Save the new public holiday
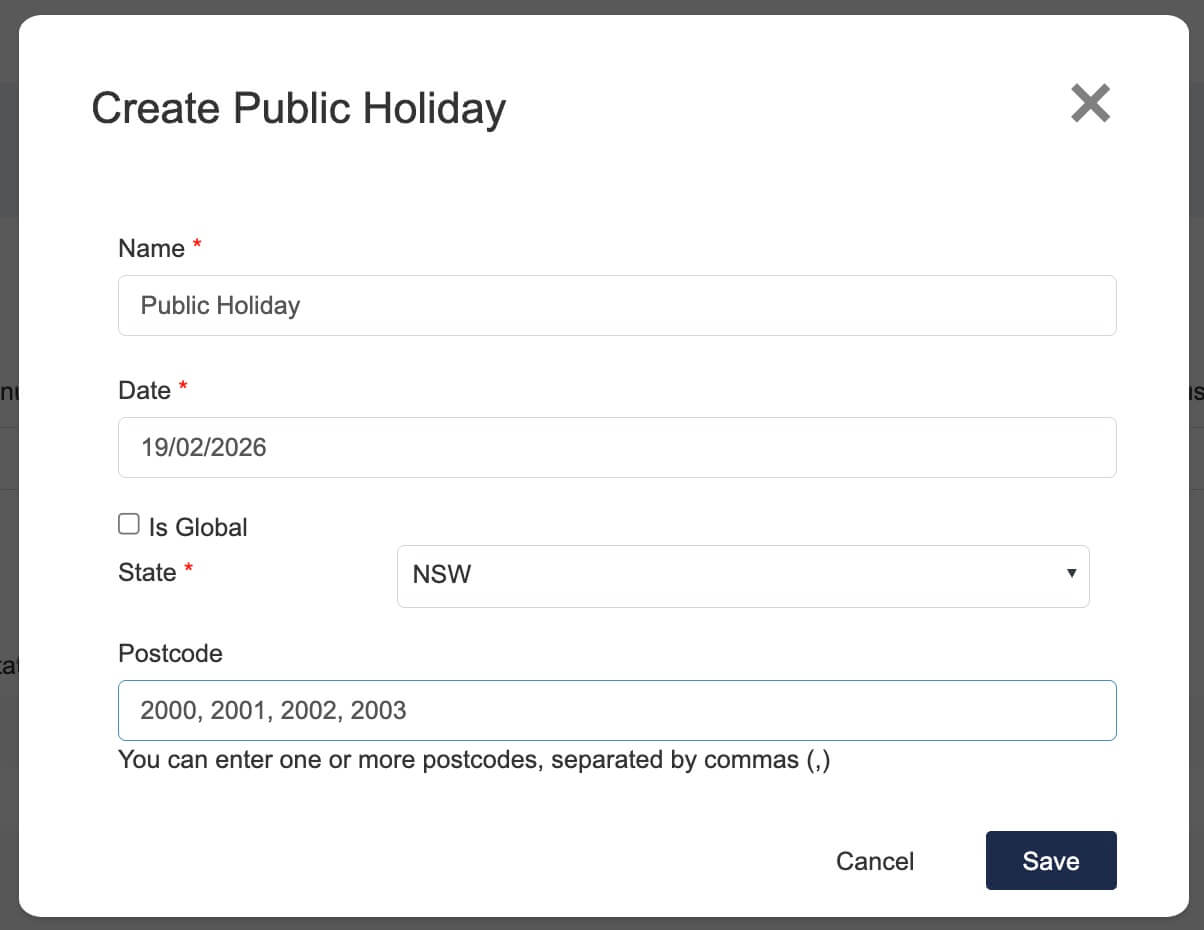The height and width of the screenshot is (930, 1204). click(x=1050, y=861)
